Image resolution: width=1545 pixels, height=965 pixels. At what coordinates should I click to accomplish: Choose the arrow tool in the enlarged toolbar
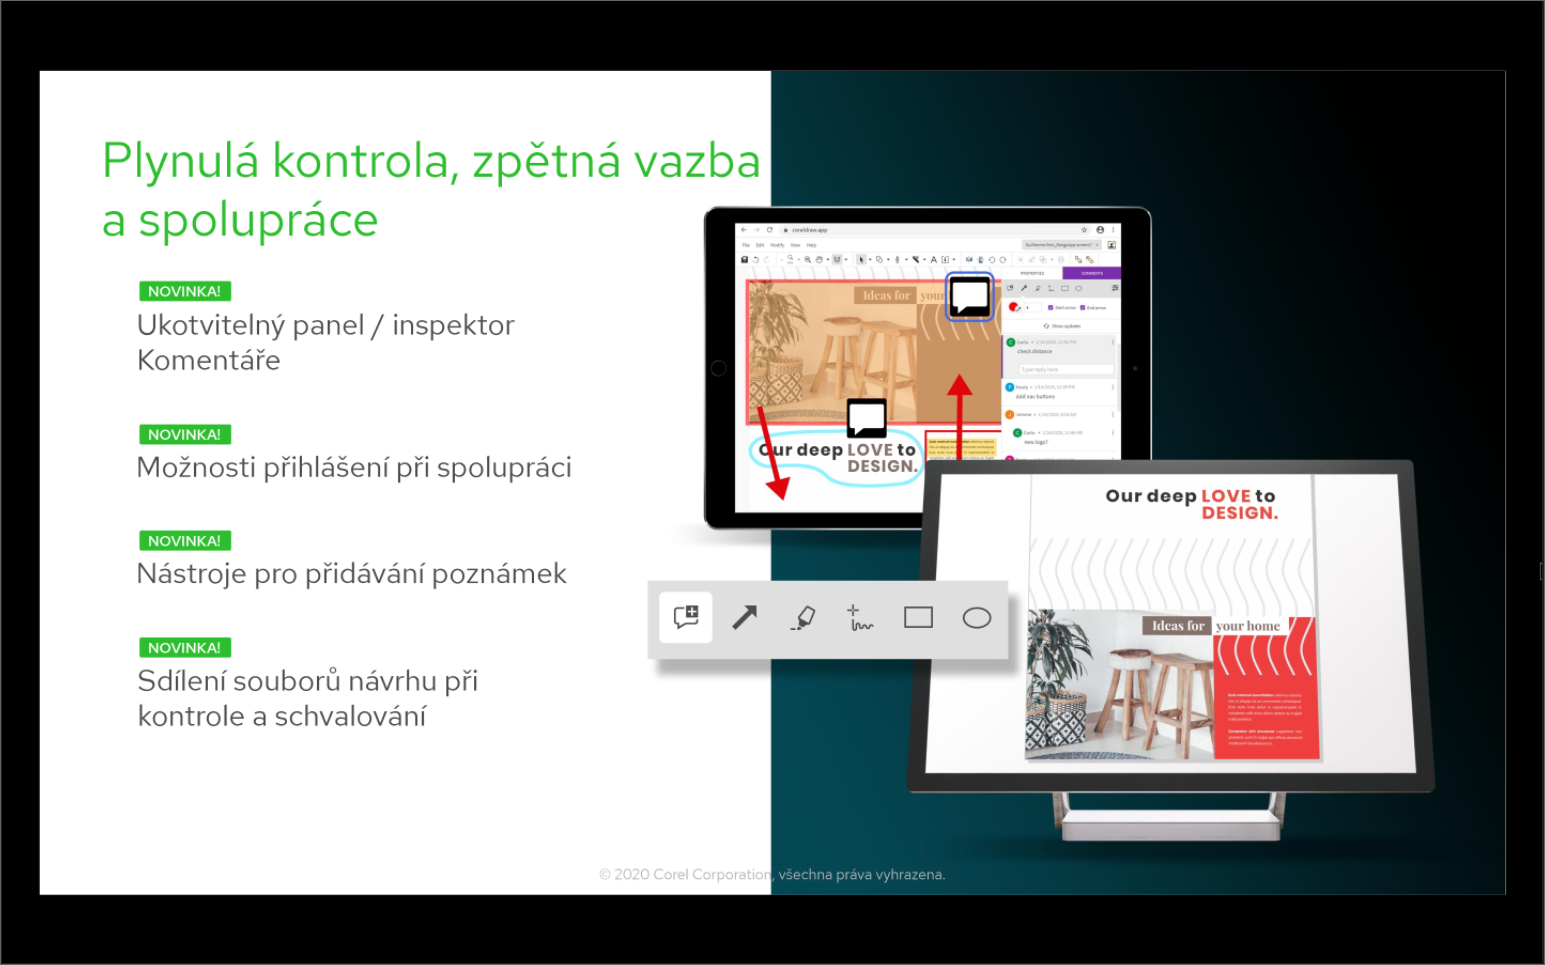(744, 617)
